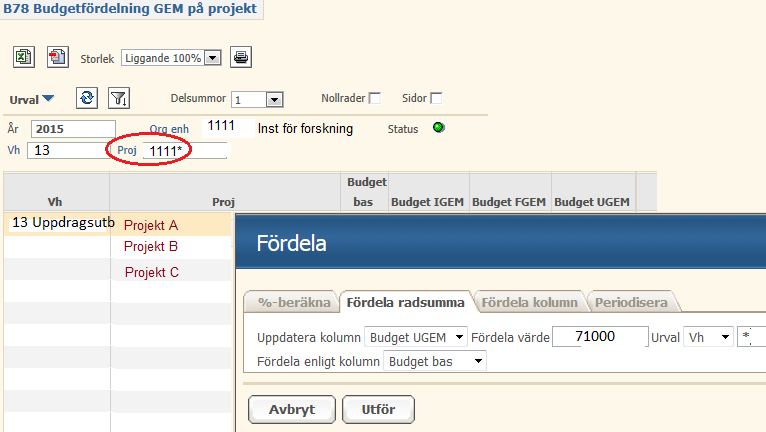Click the filter funnel icon

[119, 98]
